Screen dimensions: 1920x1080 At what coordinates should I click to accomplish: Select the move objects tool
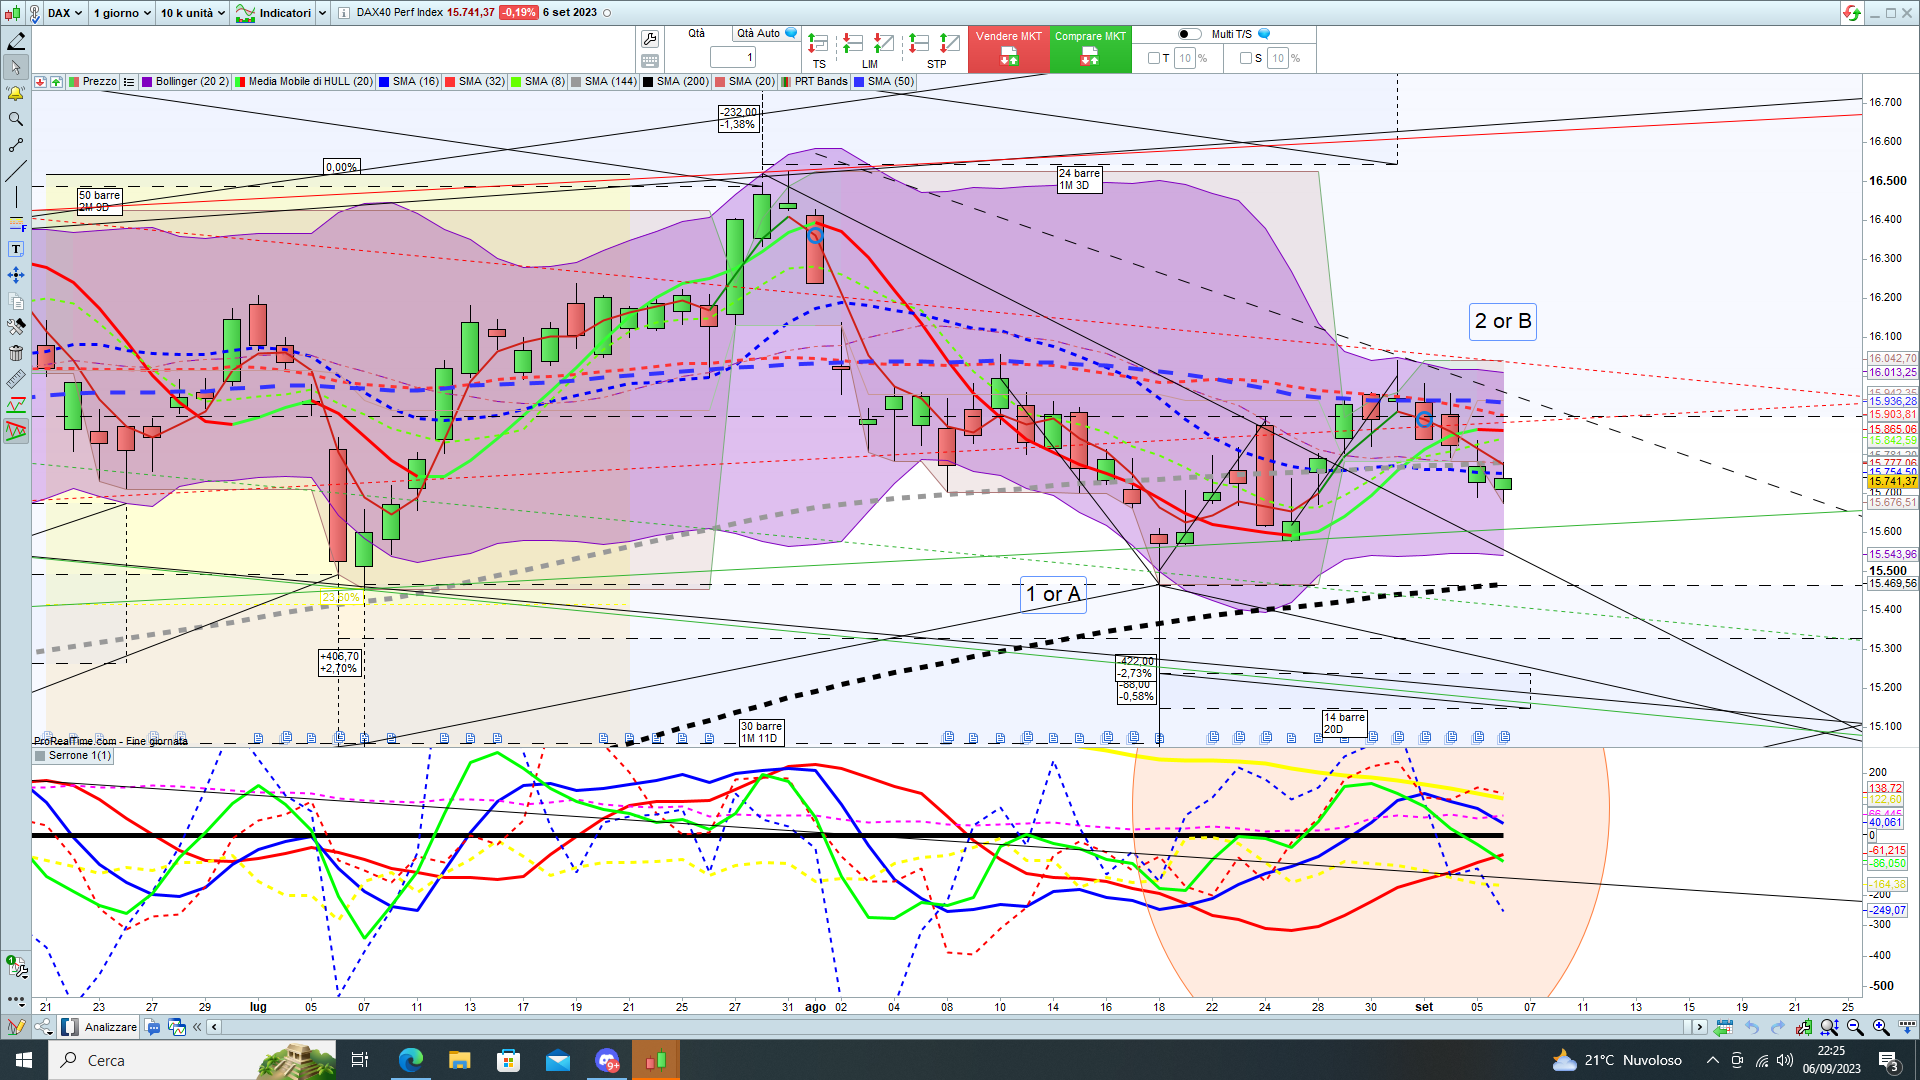pos(16,275)
